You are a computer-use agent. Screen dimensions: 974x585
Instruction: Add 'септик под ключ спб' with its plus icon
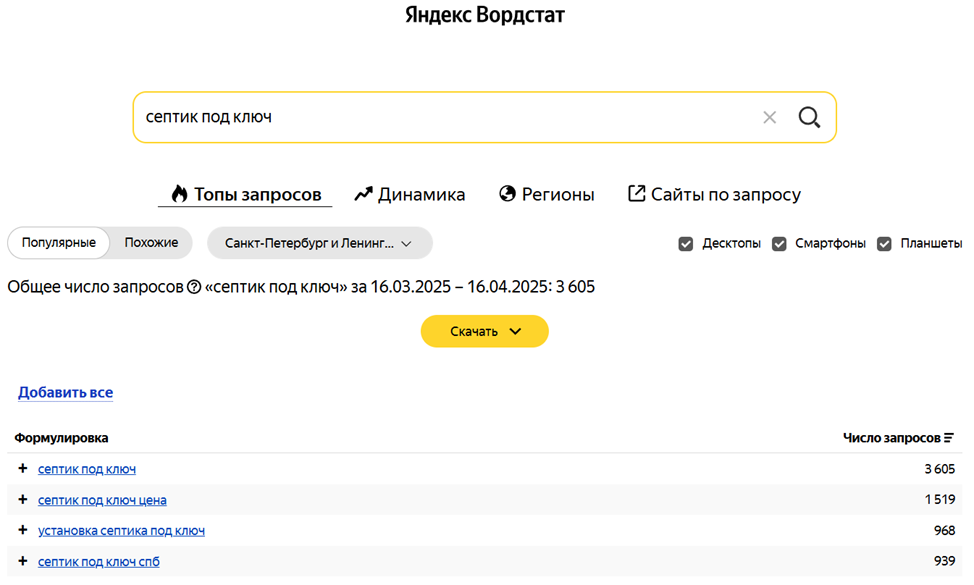click(23, 561)
